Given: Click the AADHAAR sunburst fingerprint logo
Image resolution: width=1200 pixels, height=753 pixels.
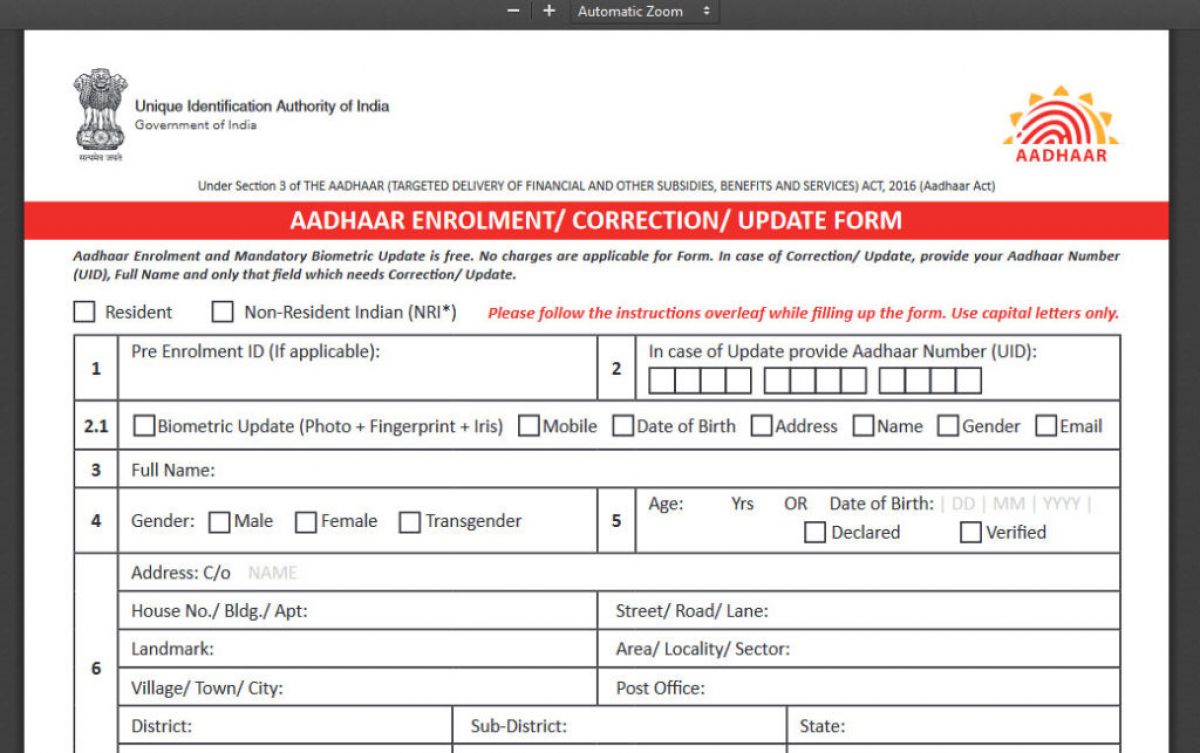Looking at the screenshot, I should point(1060,120).
